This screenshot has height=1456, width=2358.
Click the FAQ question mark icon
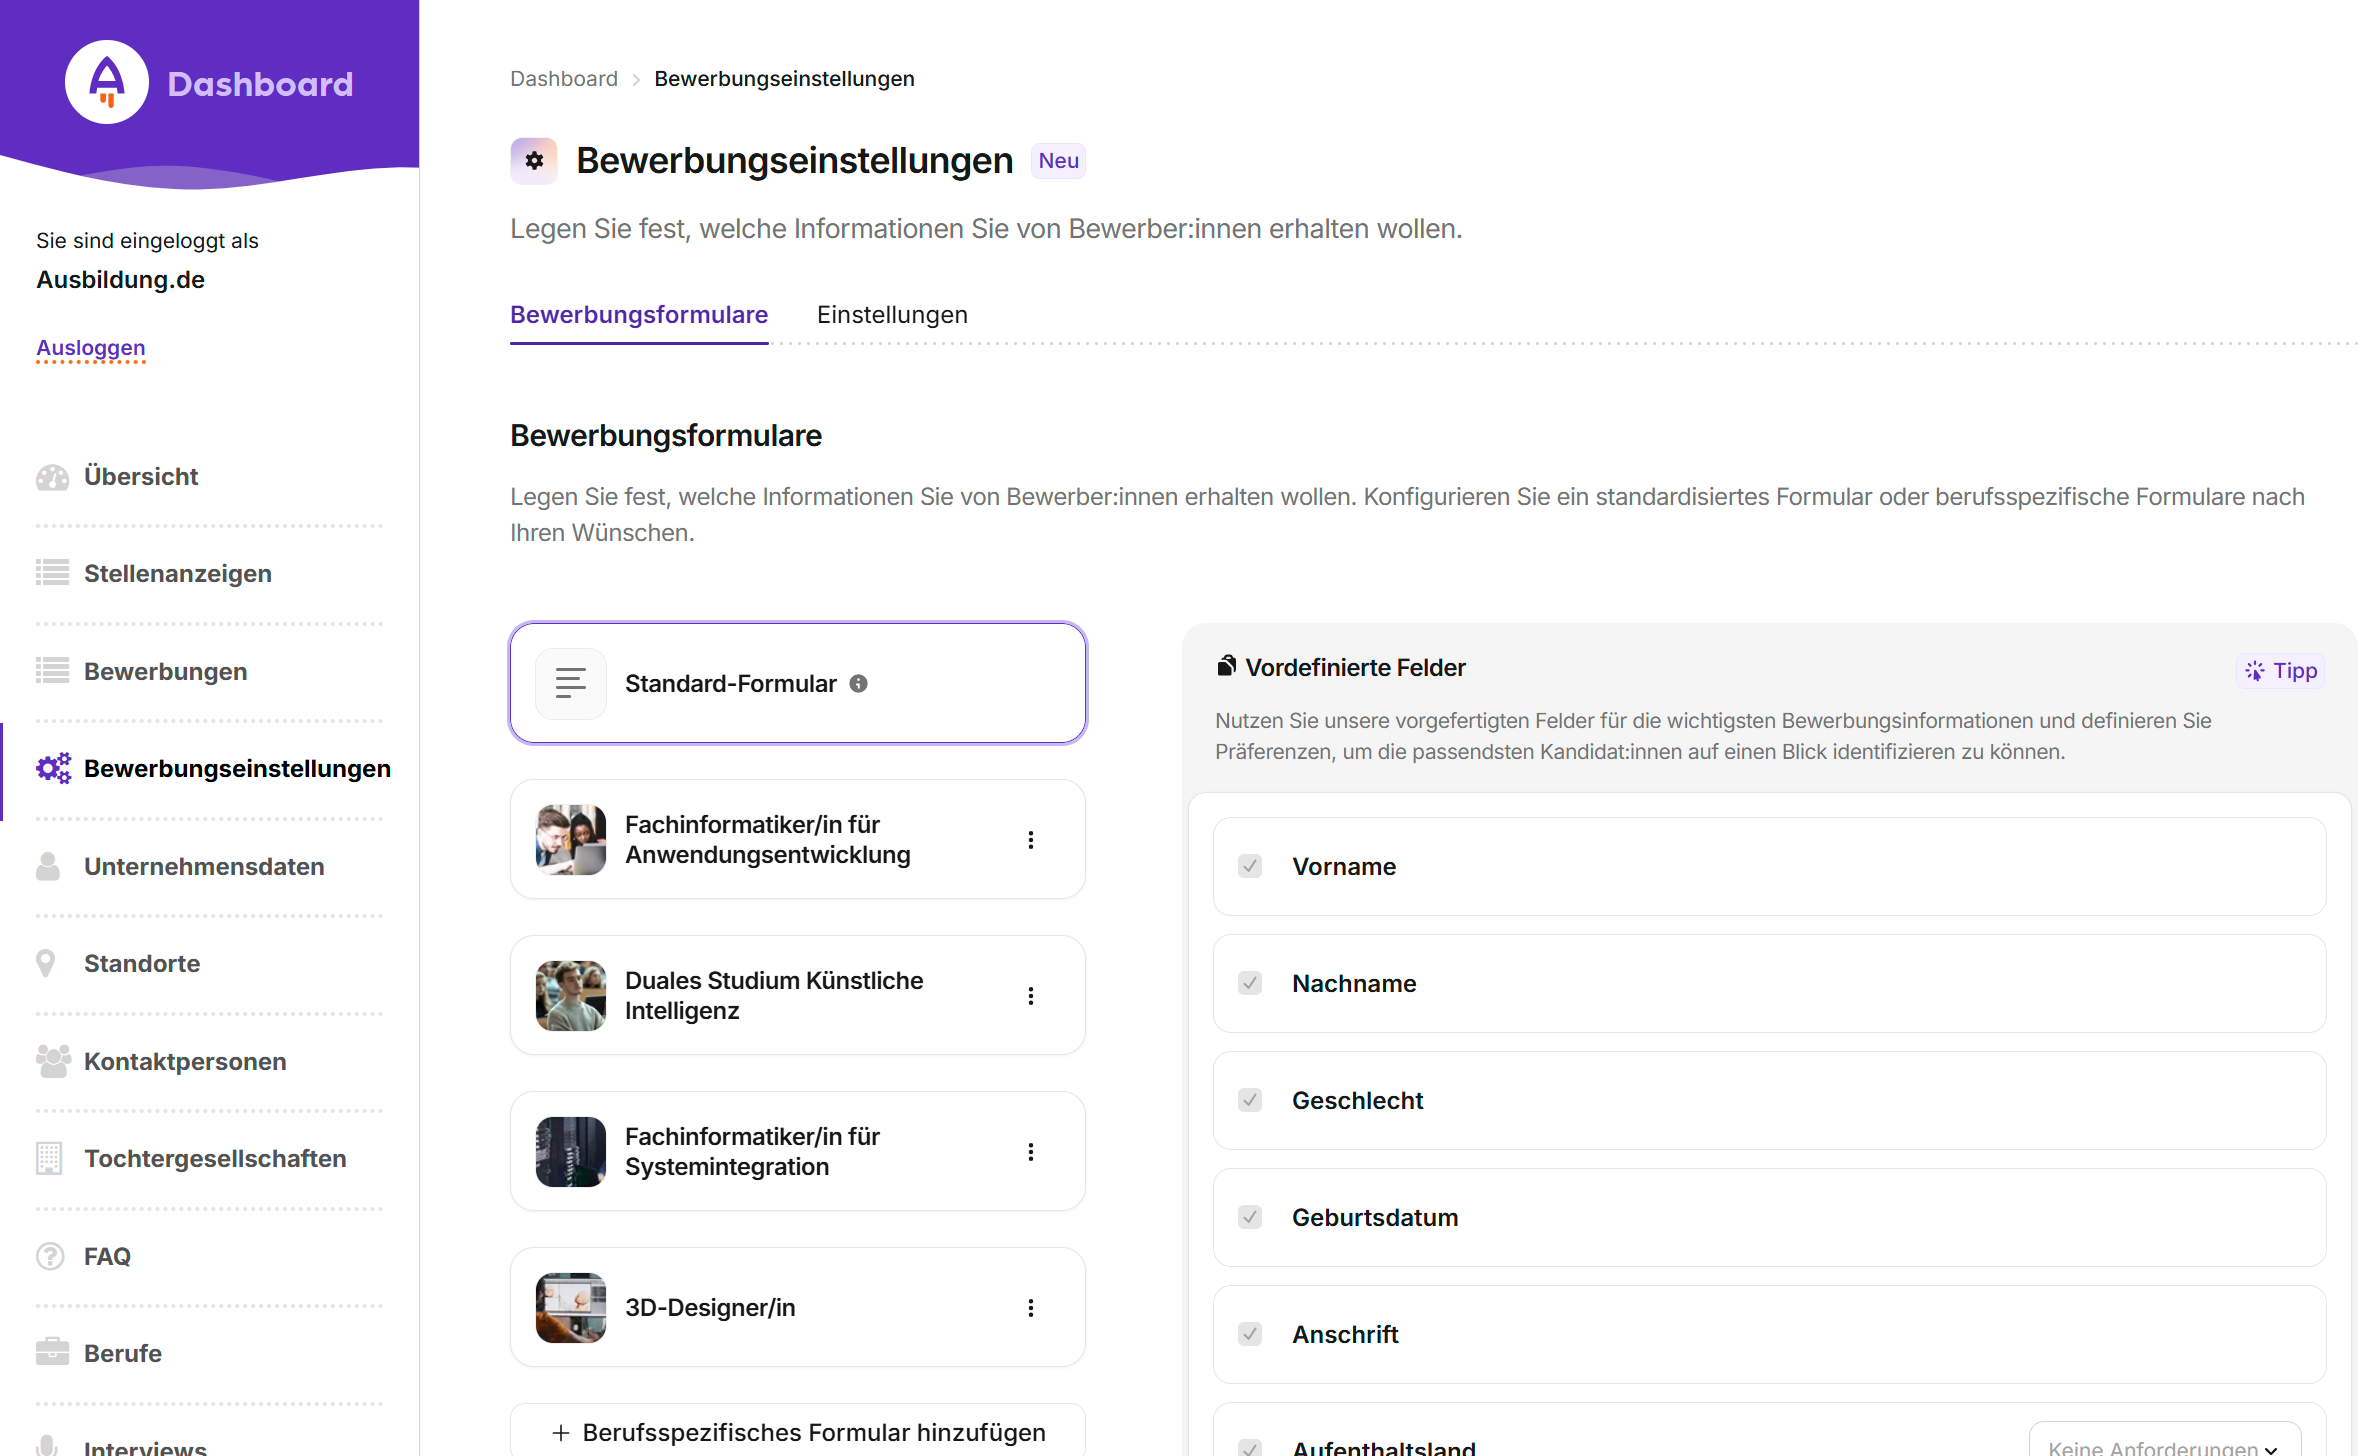[48, 1256]
